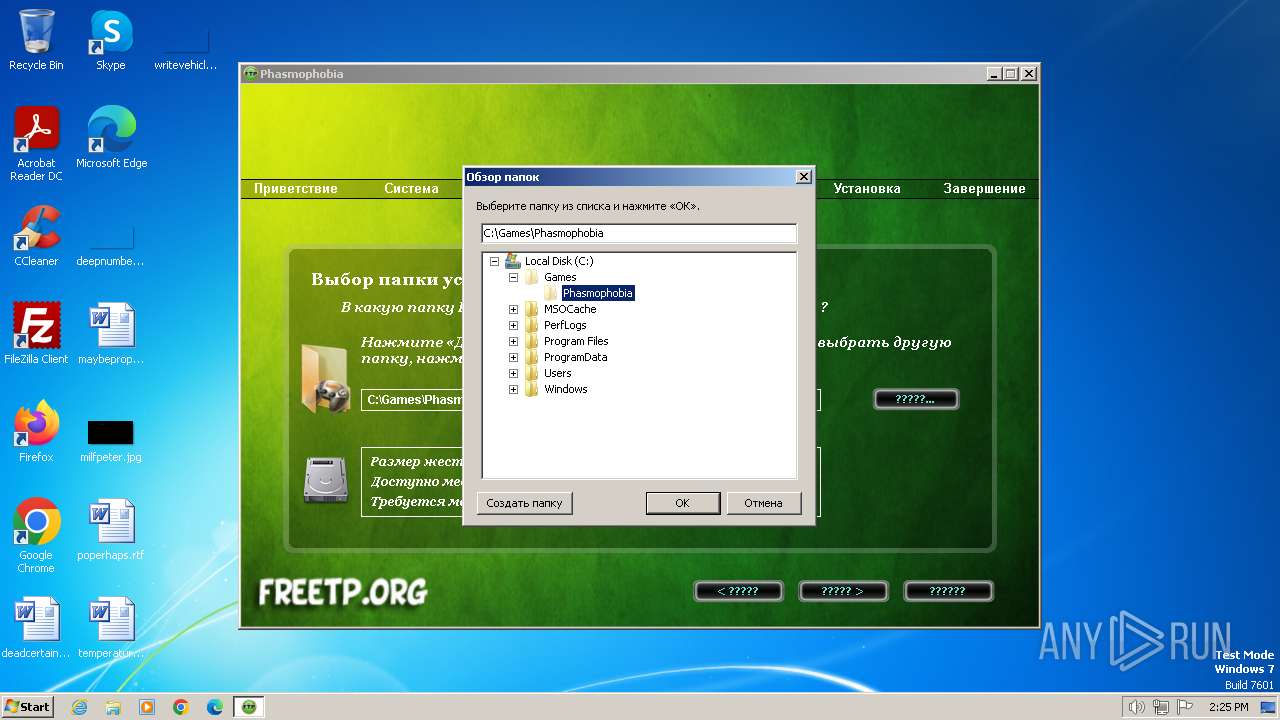Collapse the Local Disk (C:) node
1280x720 pixels.
pos(494,261)
